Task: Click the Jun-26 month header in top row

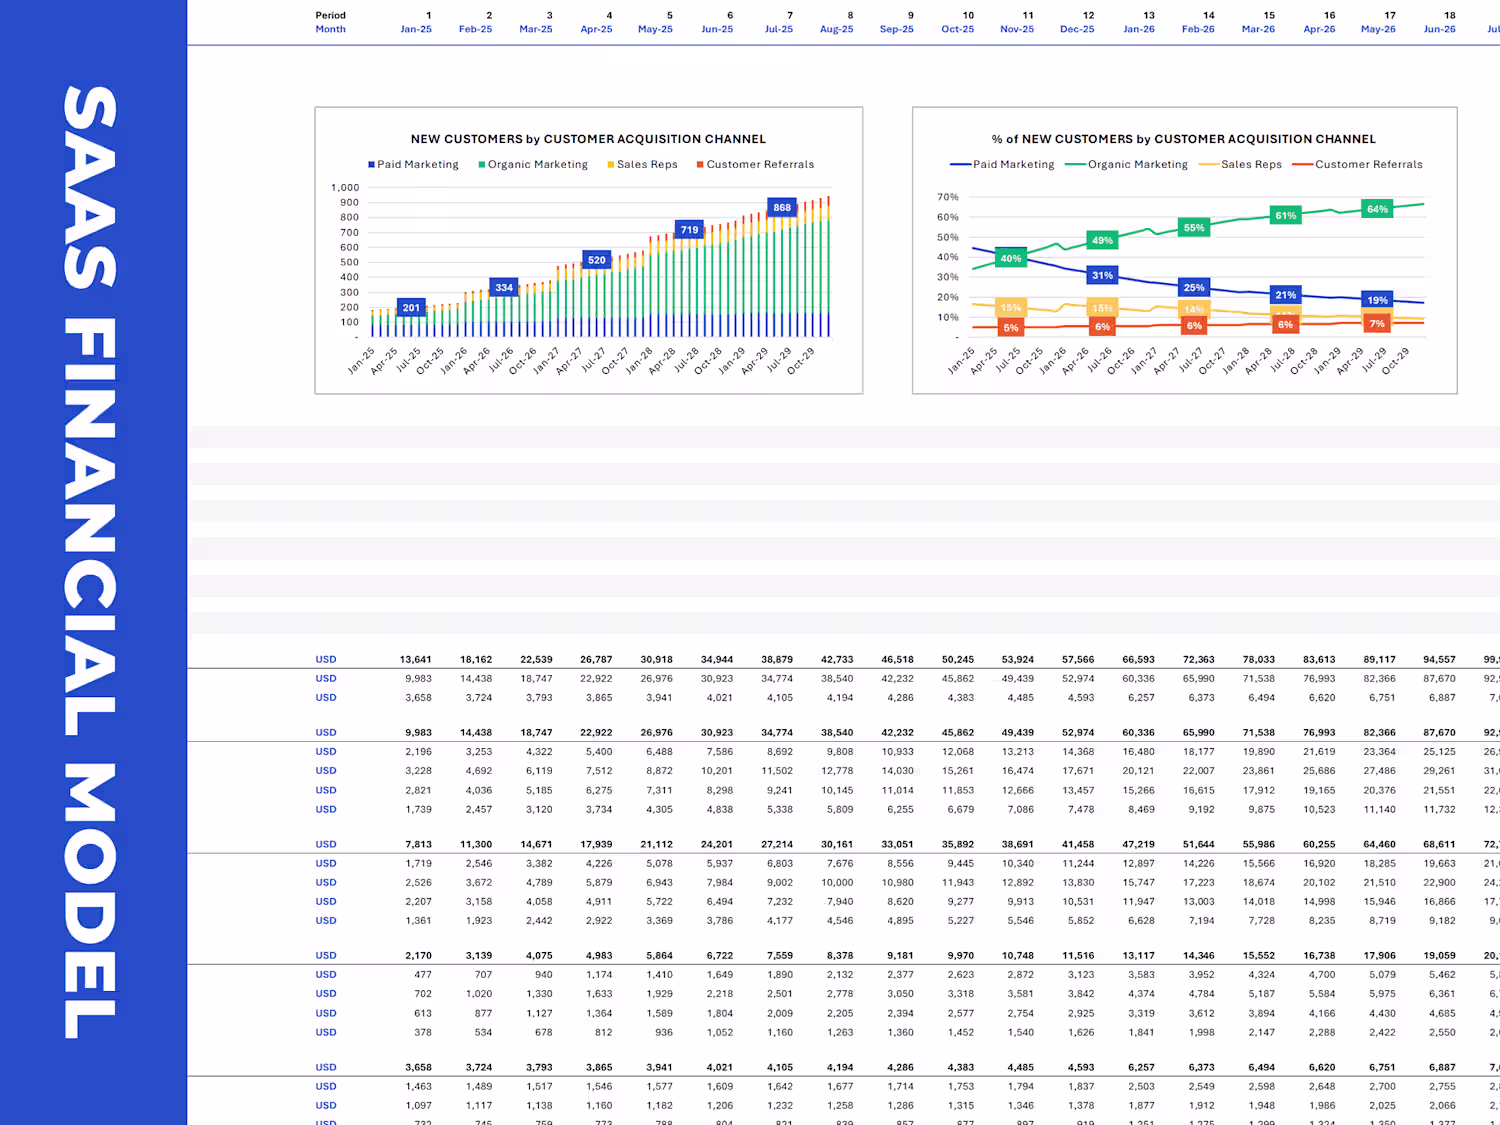Action: pos(1440,30)
